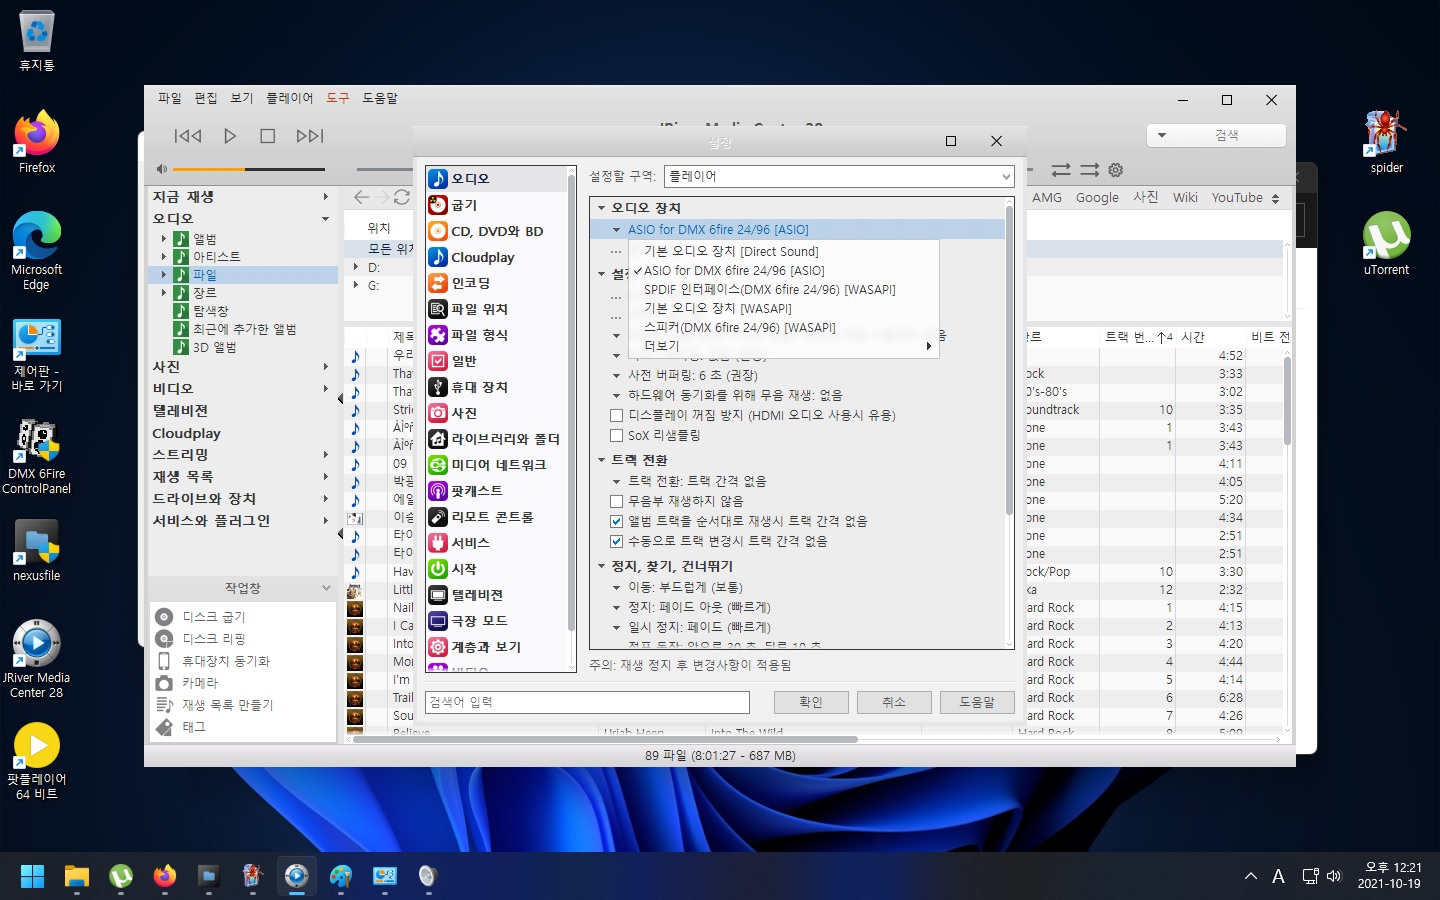
Task: Open CD, DVD와 BD settings category
Action: pyautogui.click(x=496, y=231)
